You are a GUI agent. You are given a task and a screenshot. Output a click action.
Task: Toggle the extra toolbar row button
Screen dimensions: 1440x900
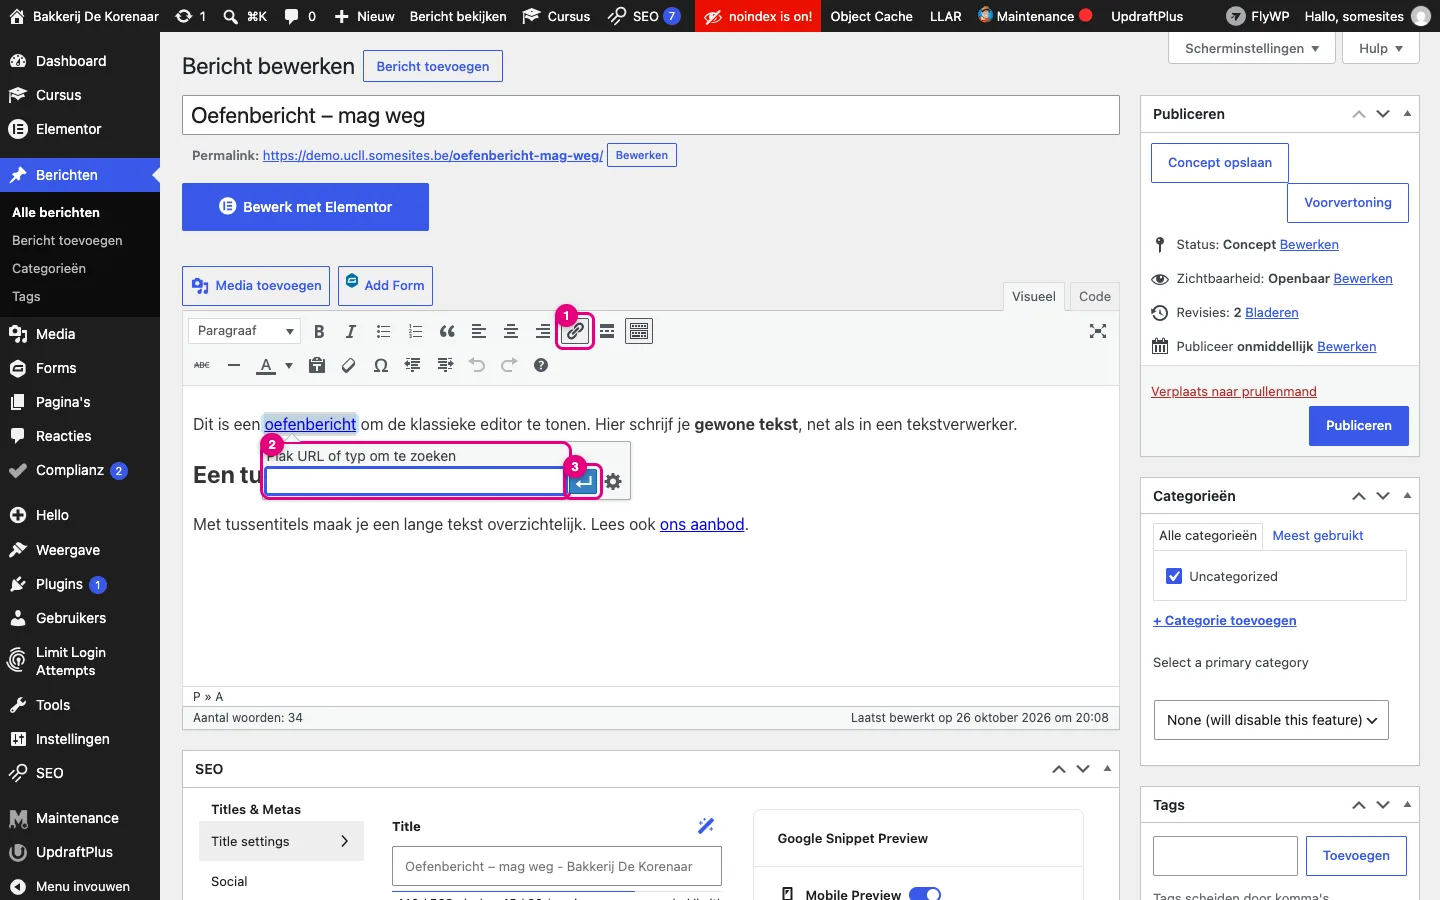[x=639, y=332]
